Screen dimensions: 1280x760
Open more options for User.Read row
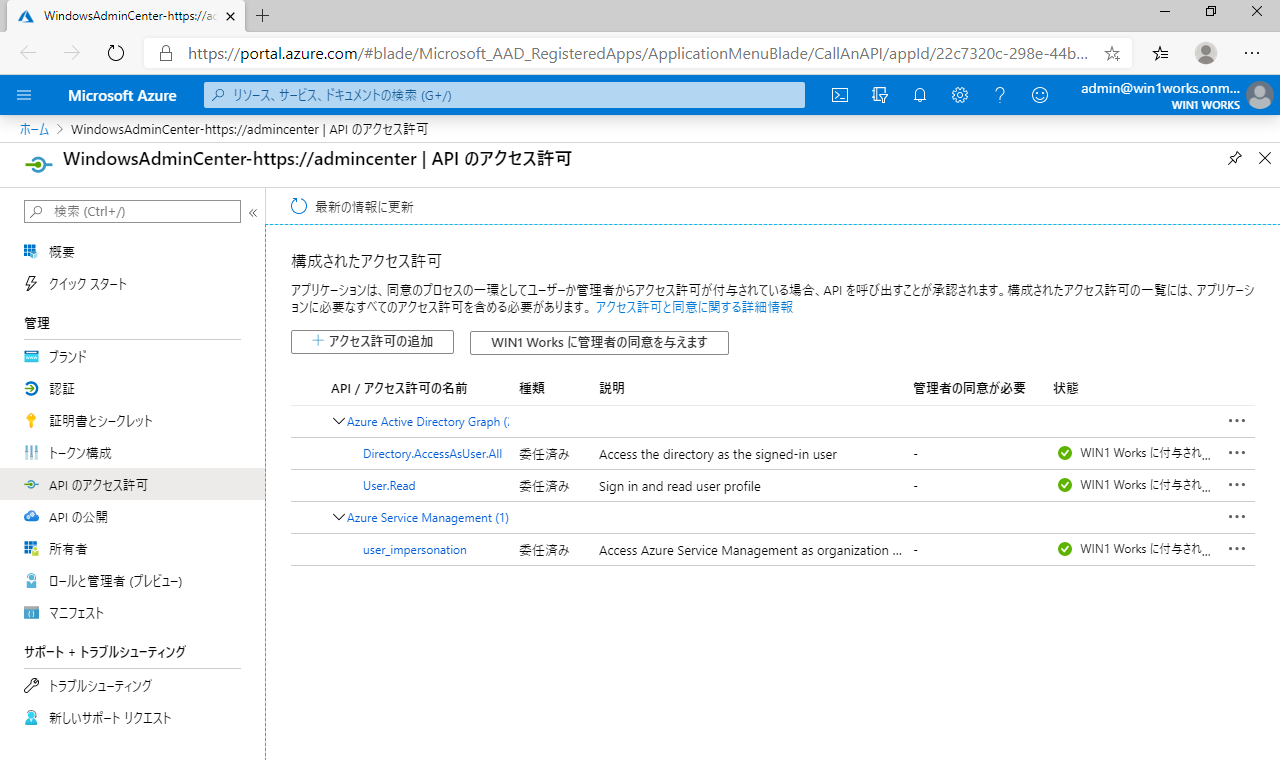tap(1237, 485)
